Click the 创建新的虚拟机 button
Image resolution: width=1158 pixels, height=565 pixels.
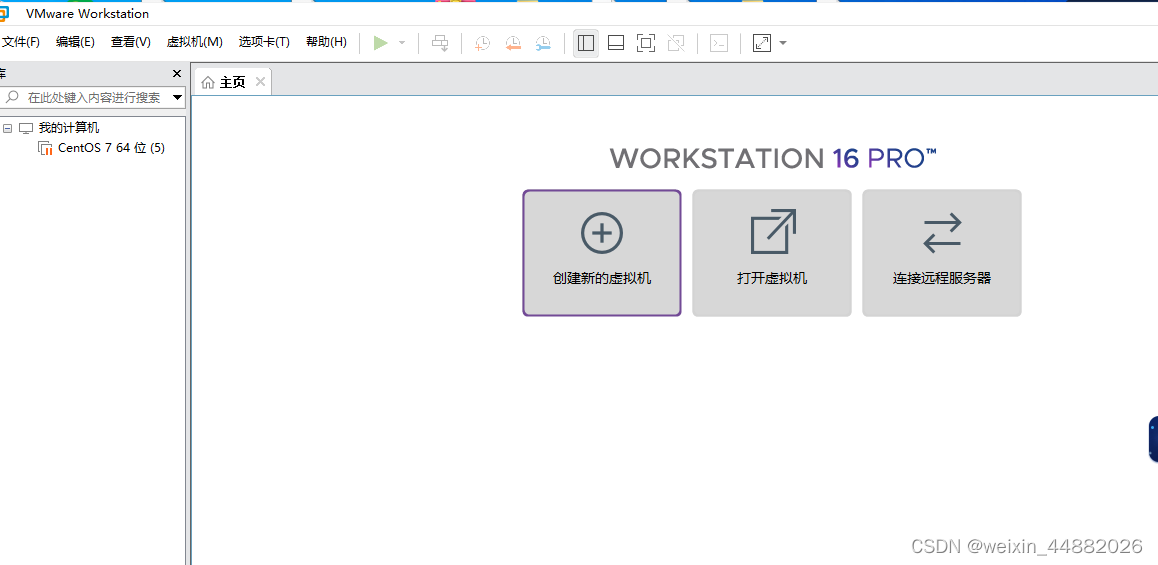point(602,253)
